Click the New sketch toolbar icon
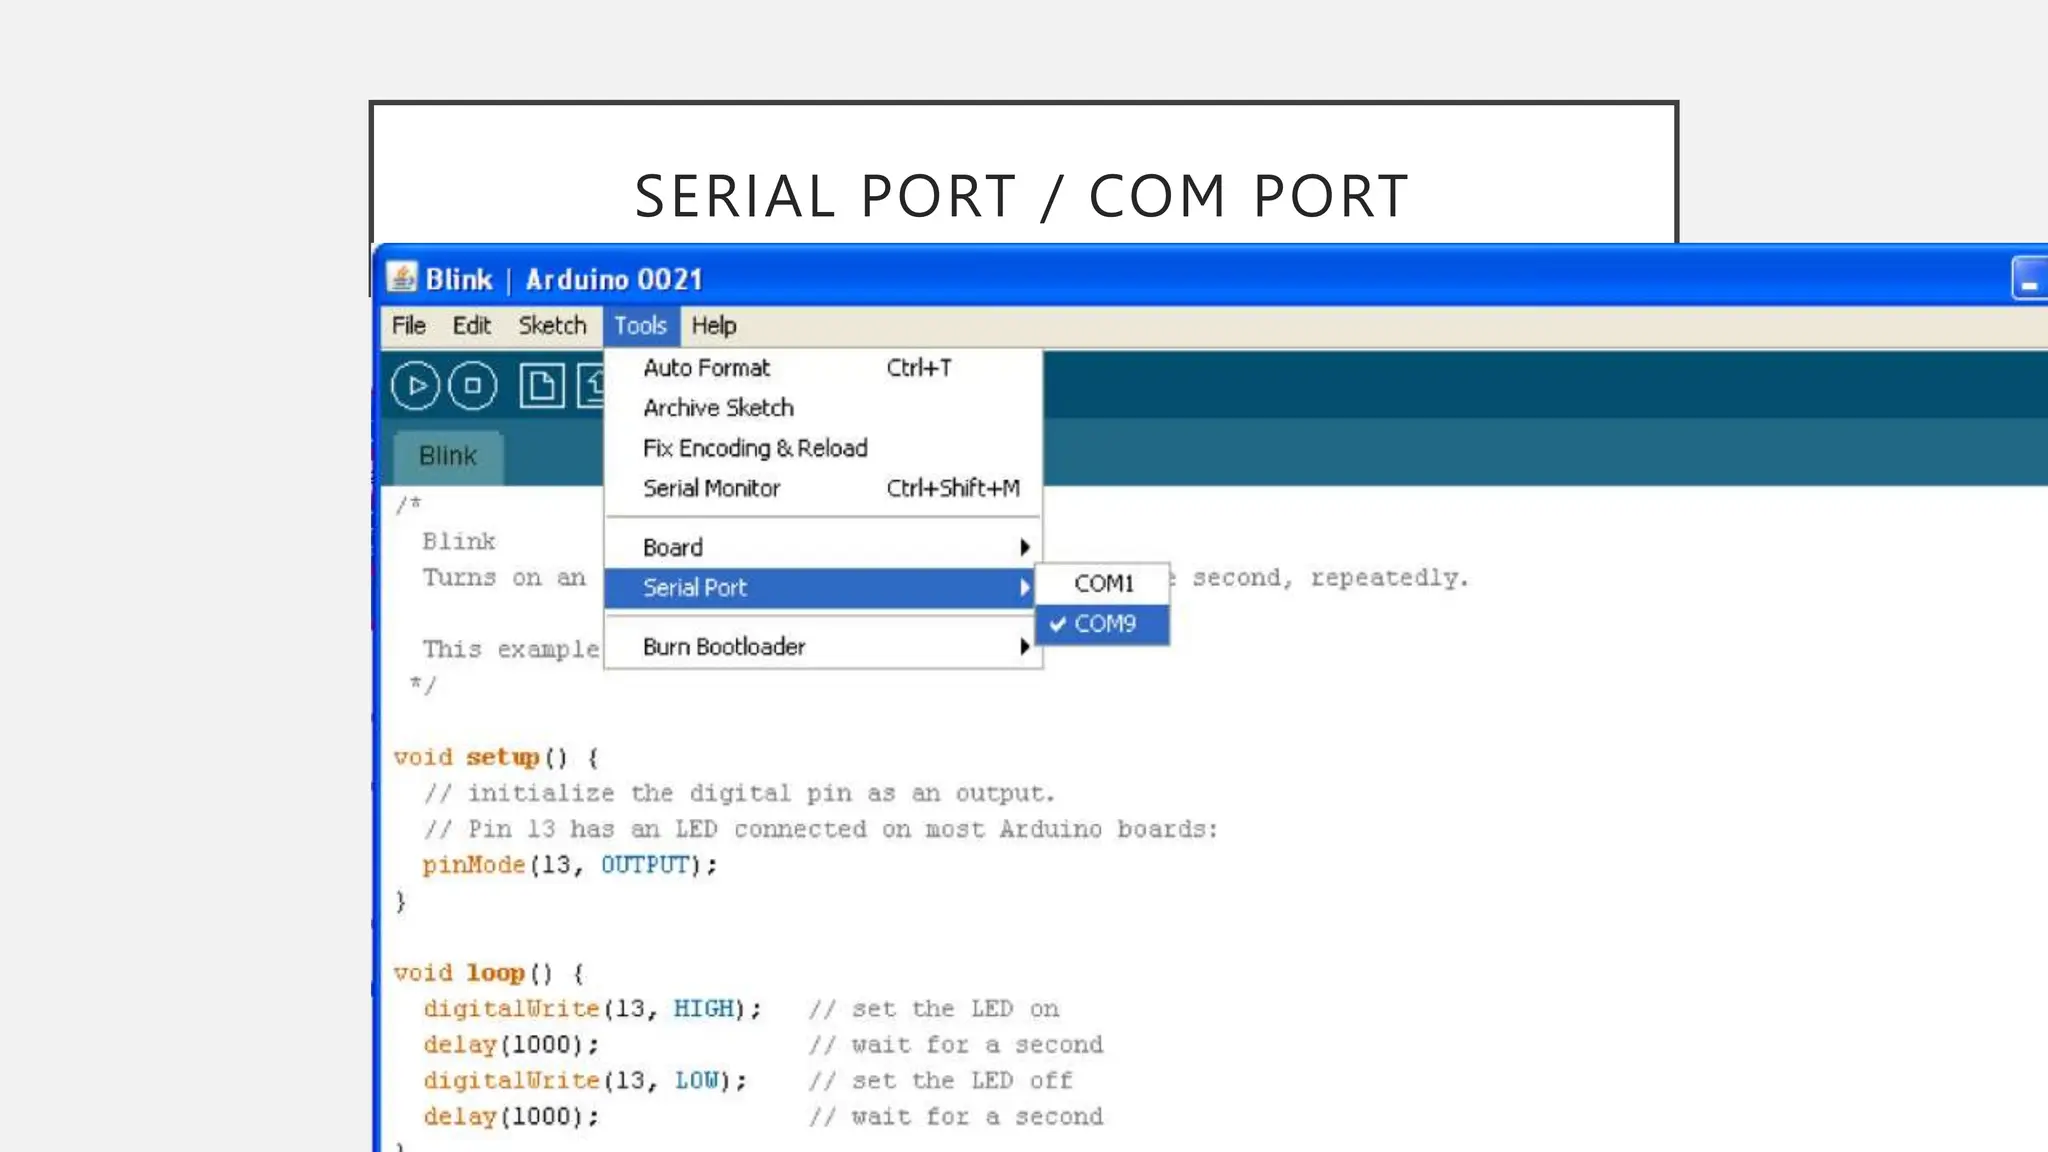 pos(542,386)
